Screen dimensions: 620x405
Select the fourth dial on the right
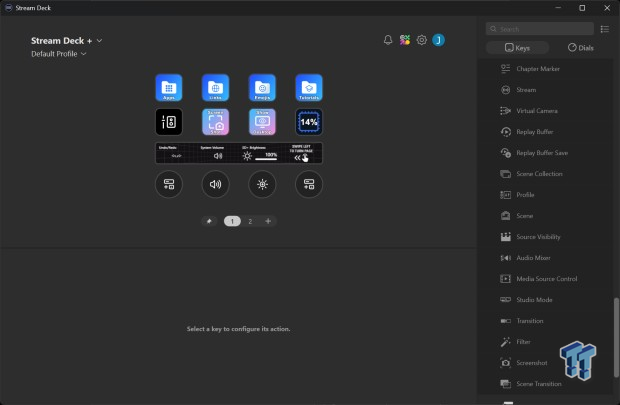tap(309, 184)
